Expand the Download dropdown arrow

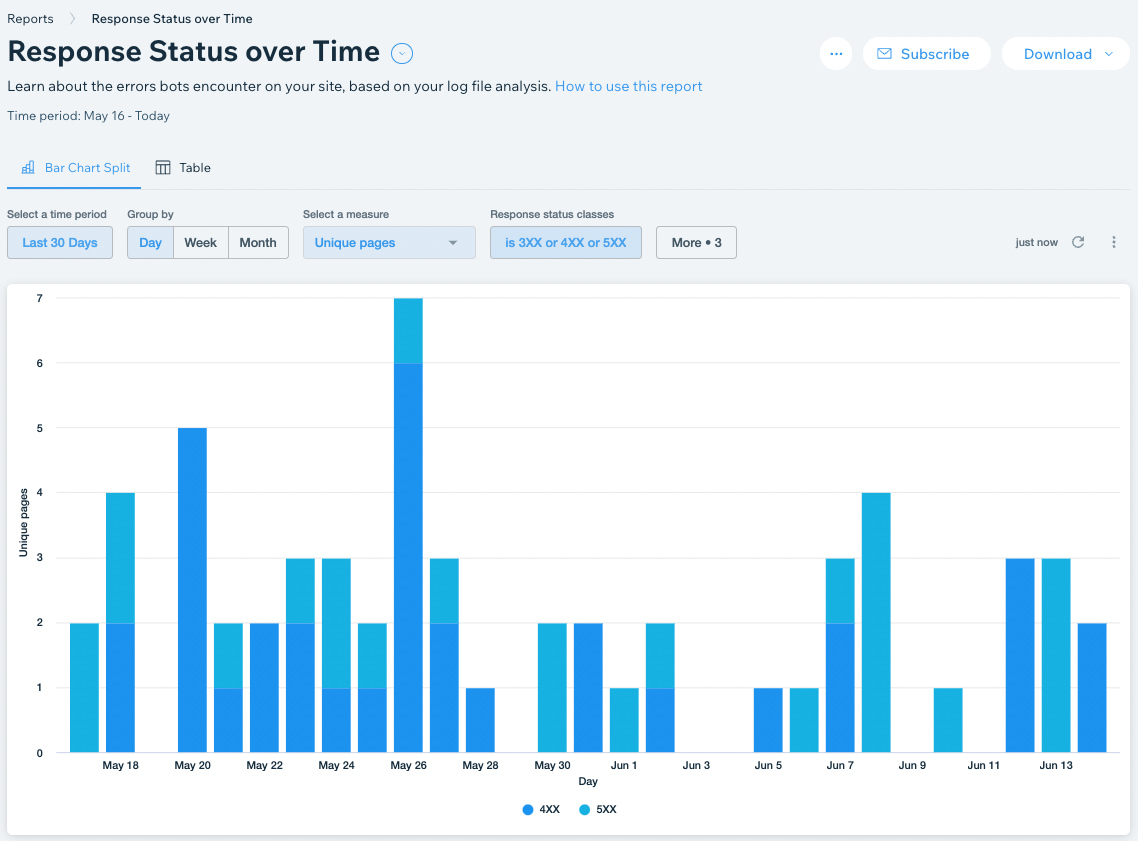pos(1109,54)
